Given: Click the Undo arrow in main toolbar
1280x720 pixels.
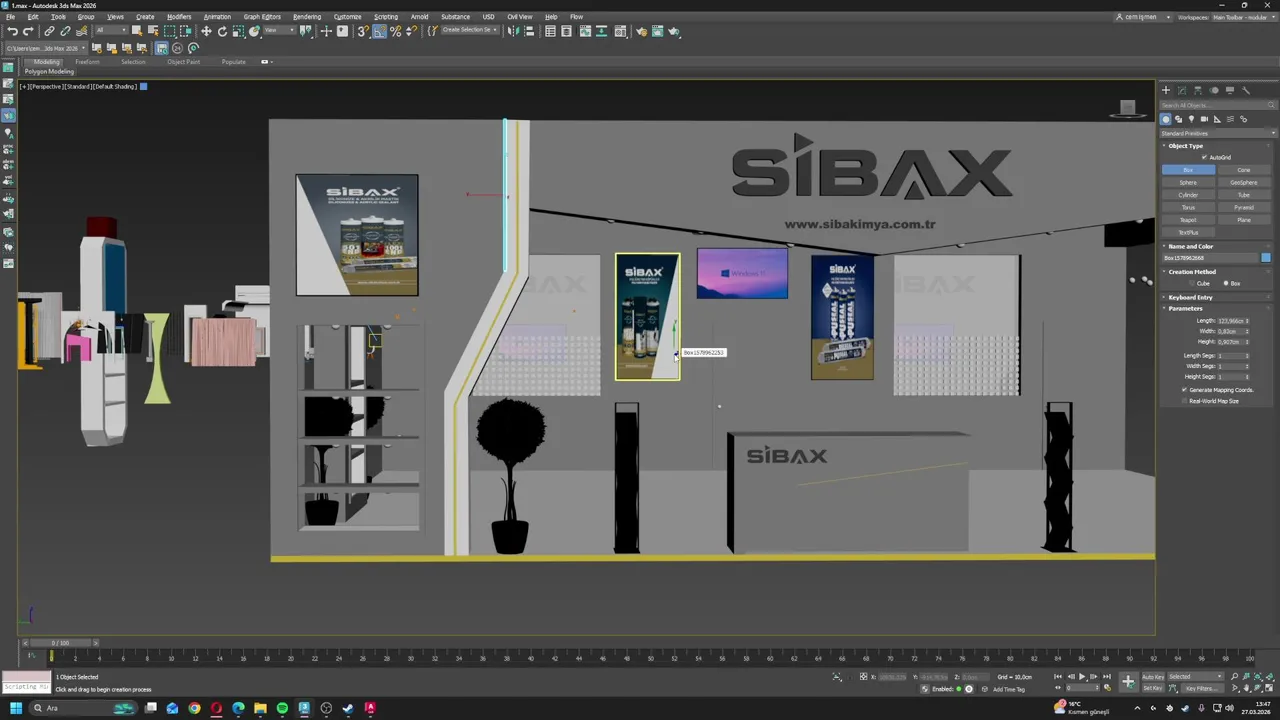Looking at the screenshot, I should tap(12, 31).
